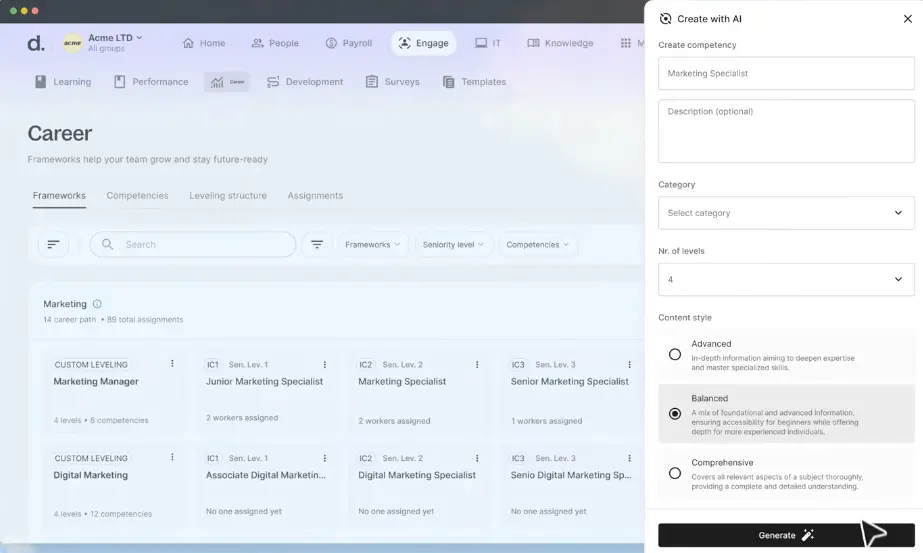Viewport: 923px width, 553px height.
Task: Open the Templates sub-section
Action: click(474, 82)
